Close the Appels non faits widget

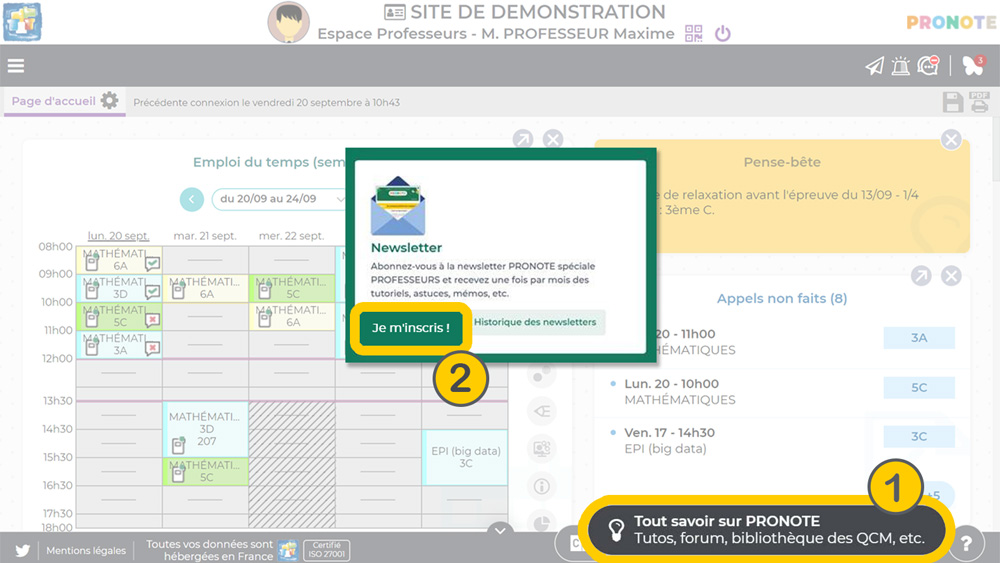click(951, 276)
